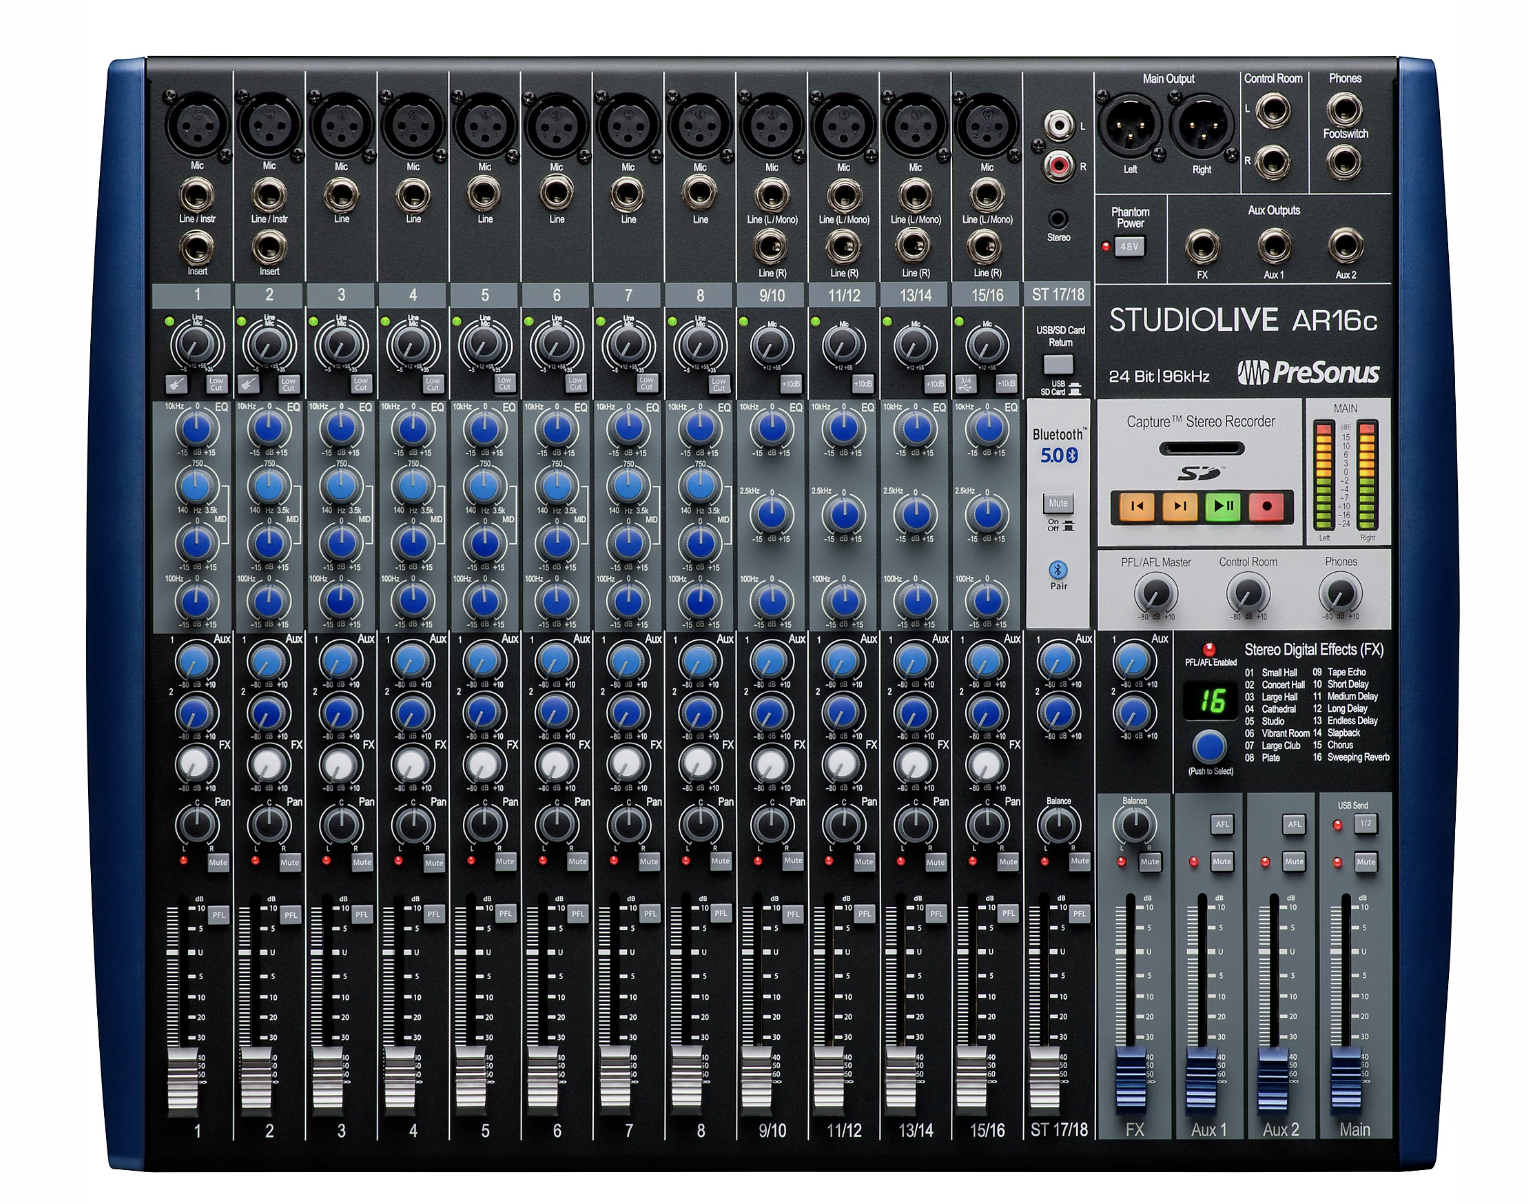Click the Main Output Right XLR connector
This screenshot has height=1204, width=1528.
[x=1202, y=126]
